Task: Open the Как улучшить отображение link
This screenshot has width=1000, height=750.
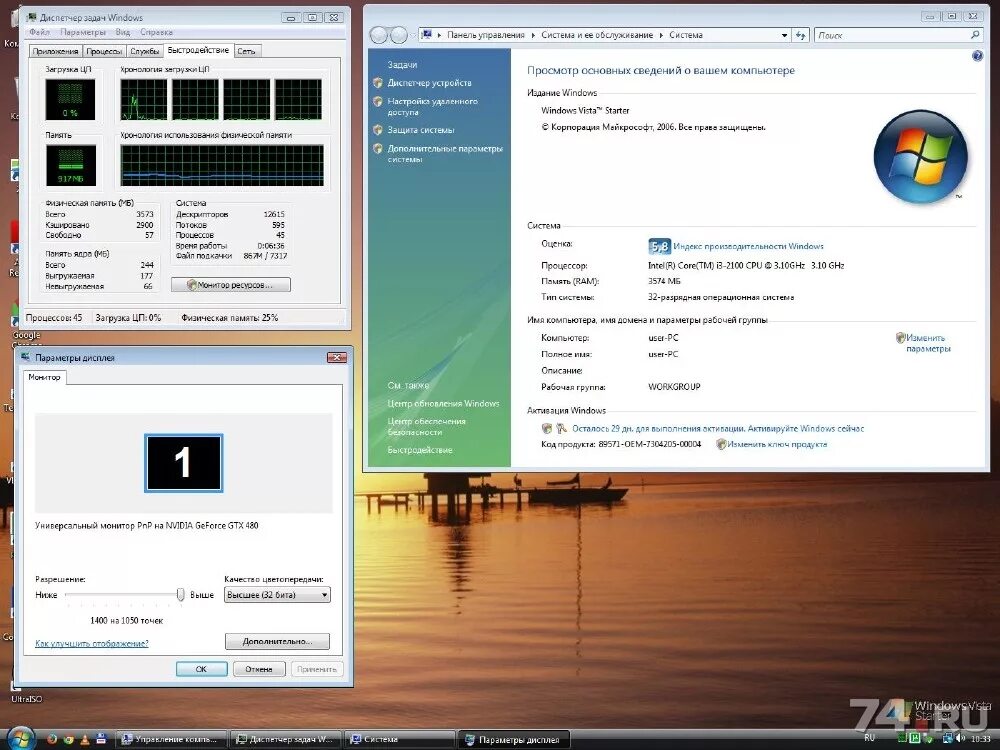Action: click(x=92, y=643)
